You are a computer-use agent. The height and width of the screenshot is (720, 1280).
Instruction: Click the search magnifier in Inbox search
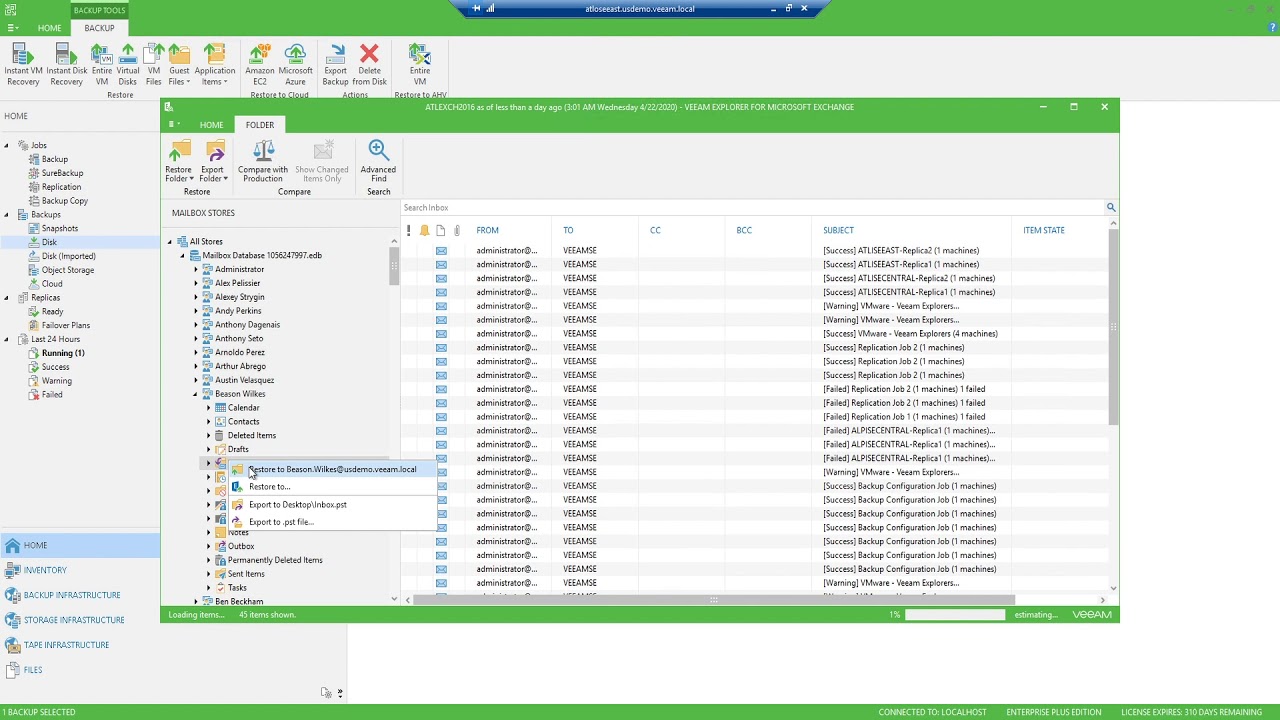coord(1110,207)
